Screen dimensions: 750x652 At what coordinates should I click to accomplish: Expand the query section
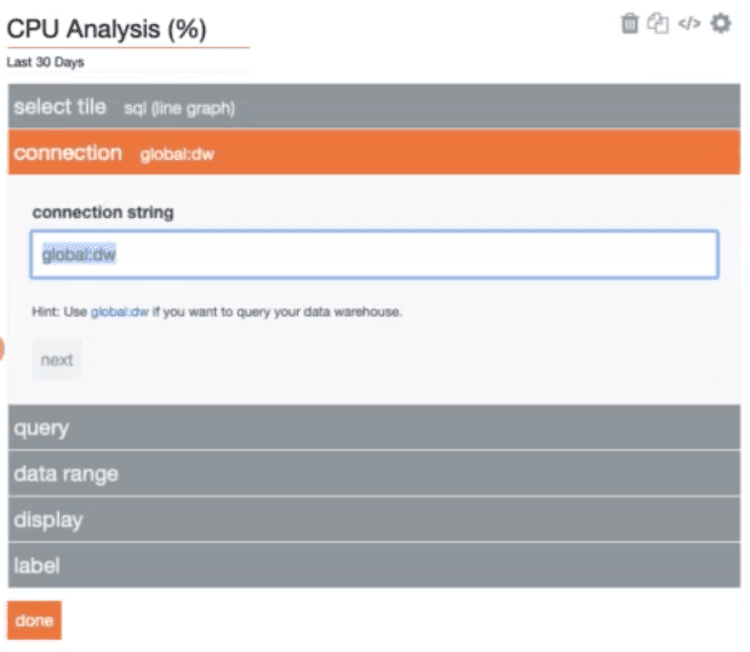tap(374, 428)
